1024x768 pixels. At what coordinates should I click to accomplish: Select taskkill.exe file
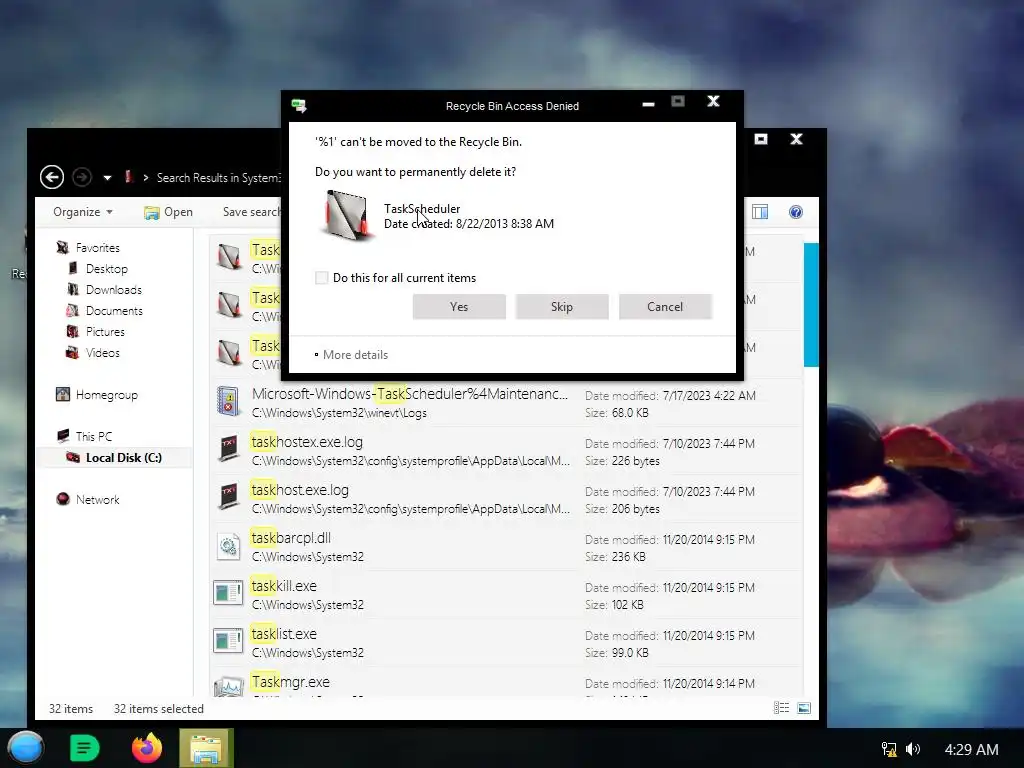tap(506, 595)
